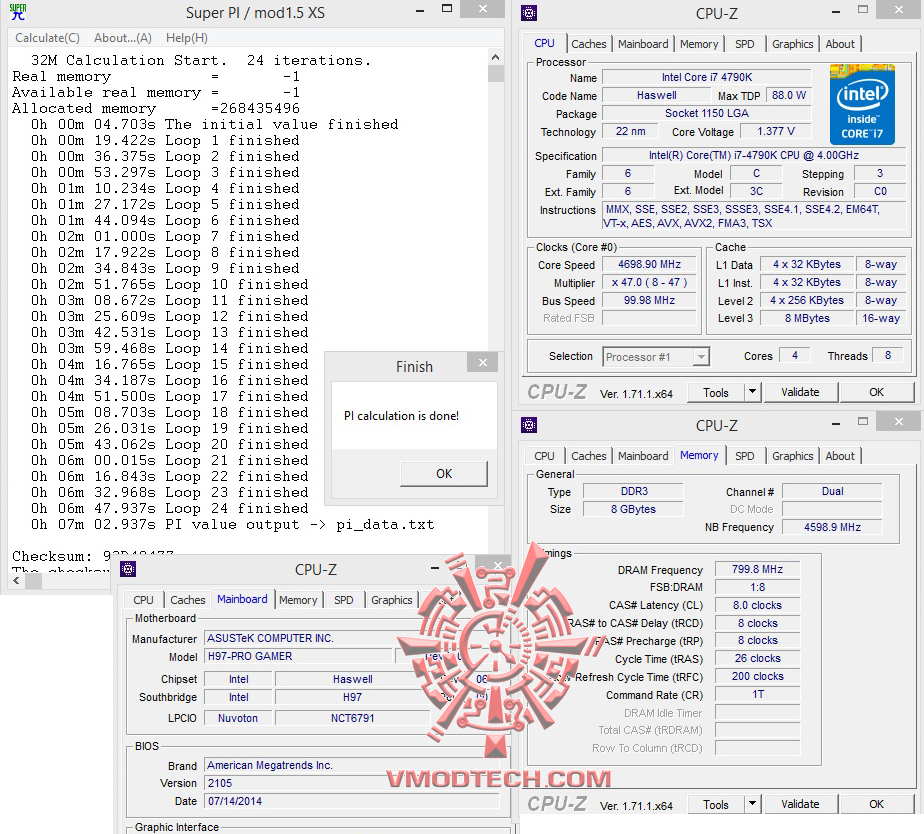Screen dimensions: 924x834
Task: Click the Core Voltage value 1.377 V
Action: tap(776, 131)
